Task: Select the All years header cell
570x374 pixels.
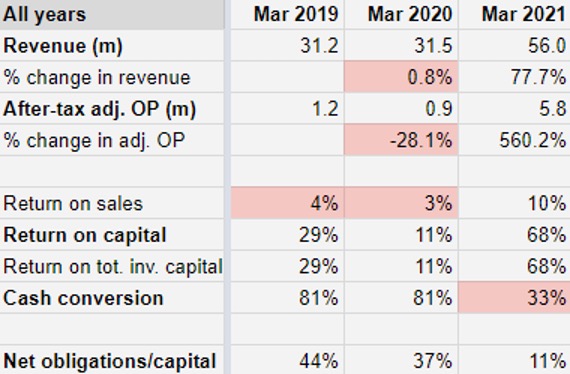Action: [112, 15]
